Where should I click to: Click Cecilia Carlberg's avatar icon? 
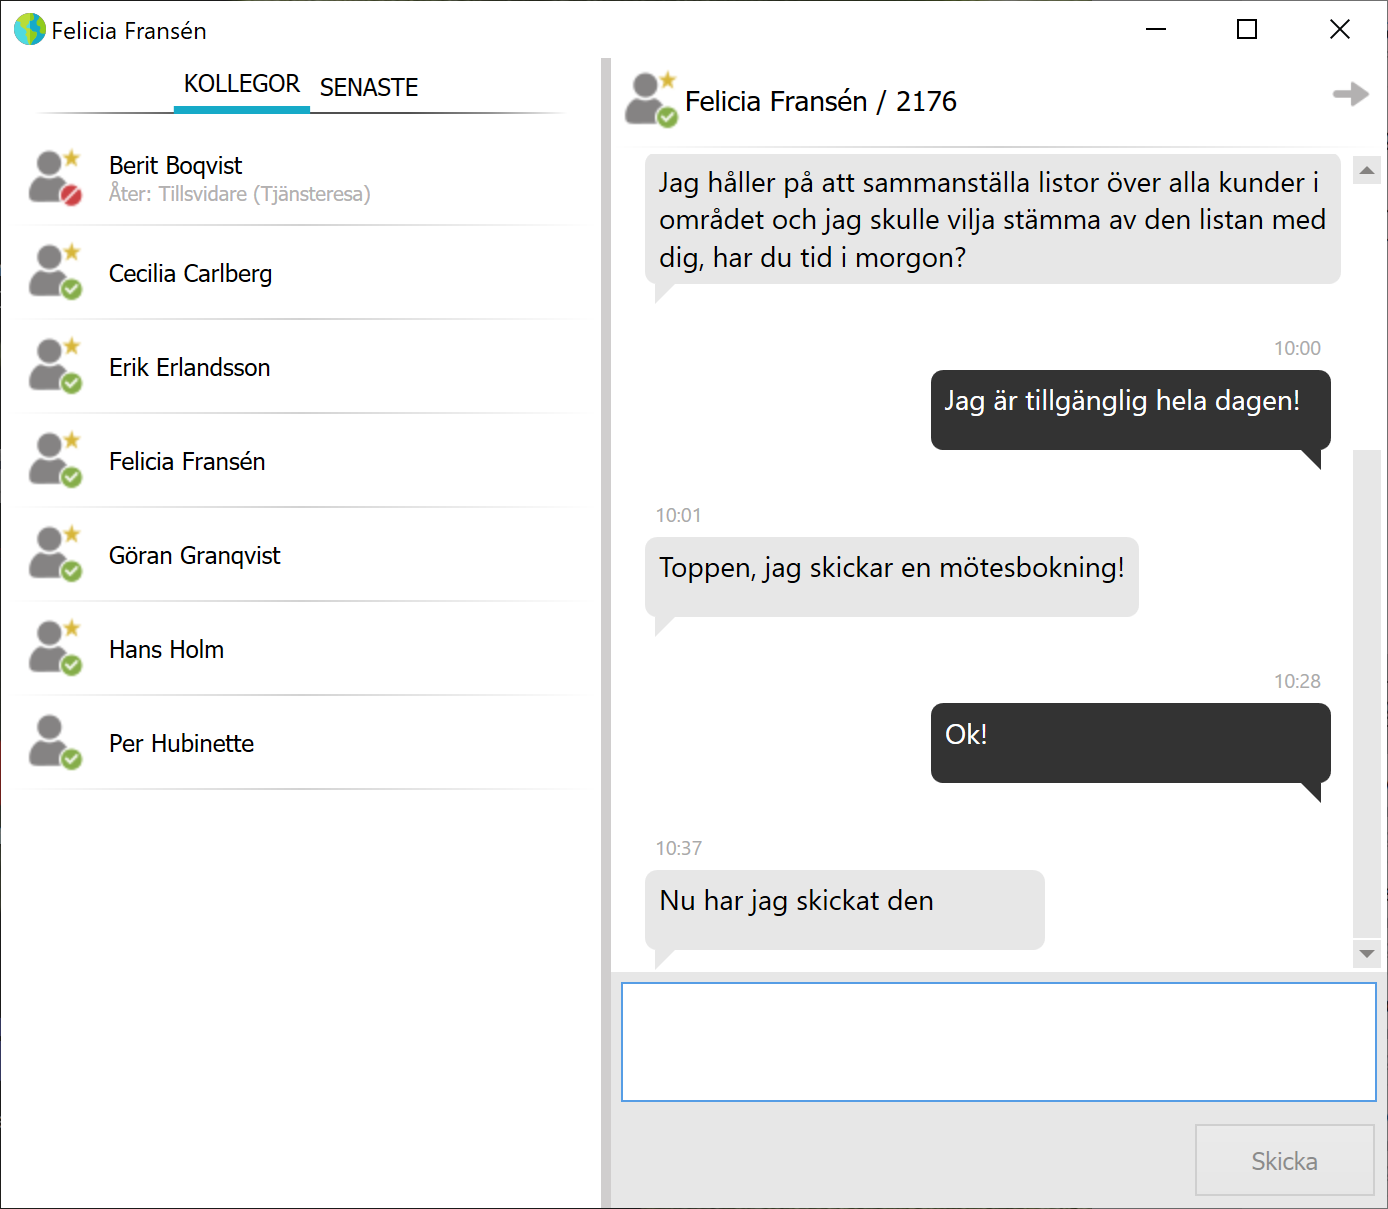tap(55, 272)
